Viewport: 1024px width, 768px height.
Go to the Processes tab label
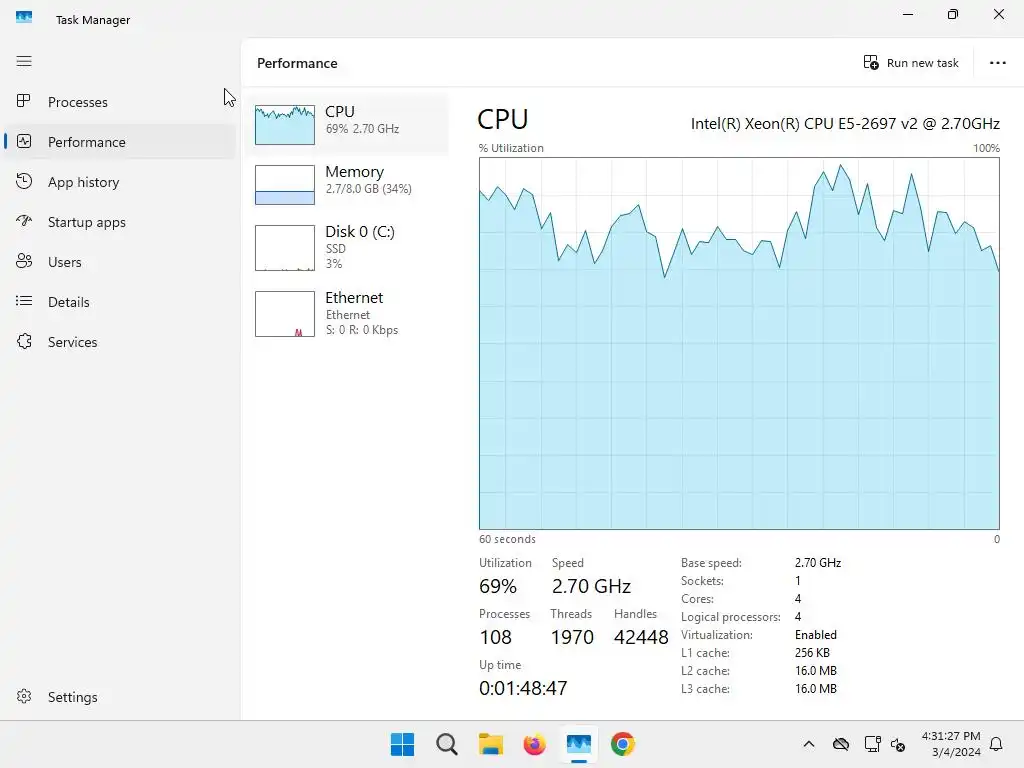pos(78,102)
